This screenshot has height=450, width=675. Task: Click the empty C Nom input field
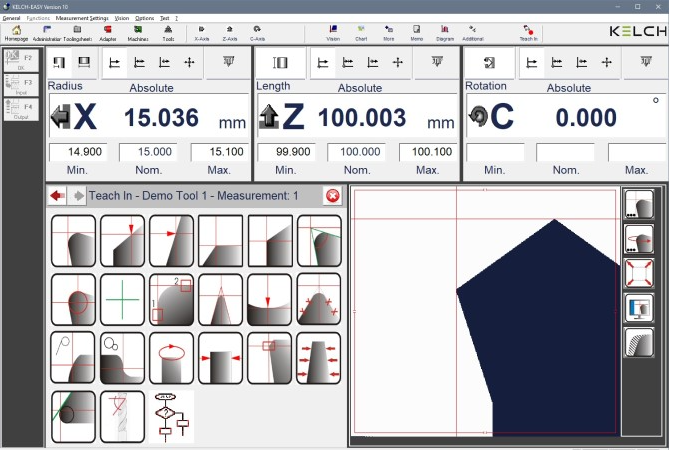[x=565, y=152]
